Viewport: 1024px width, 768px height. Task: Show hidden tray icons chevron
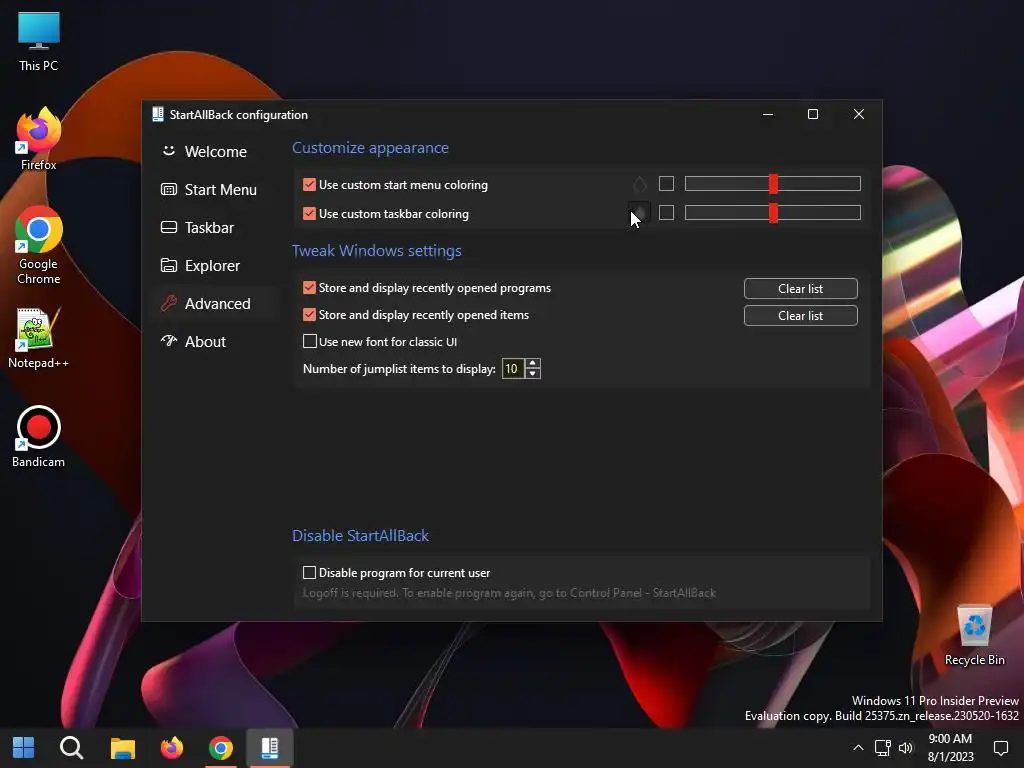point(858,747)
